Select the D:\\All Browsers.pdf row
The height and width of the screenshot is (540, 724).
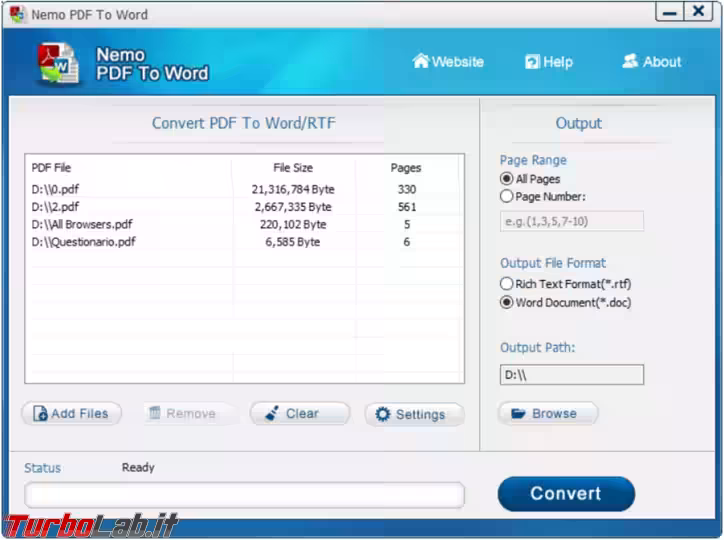click(244, 224)
